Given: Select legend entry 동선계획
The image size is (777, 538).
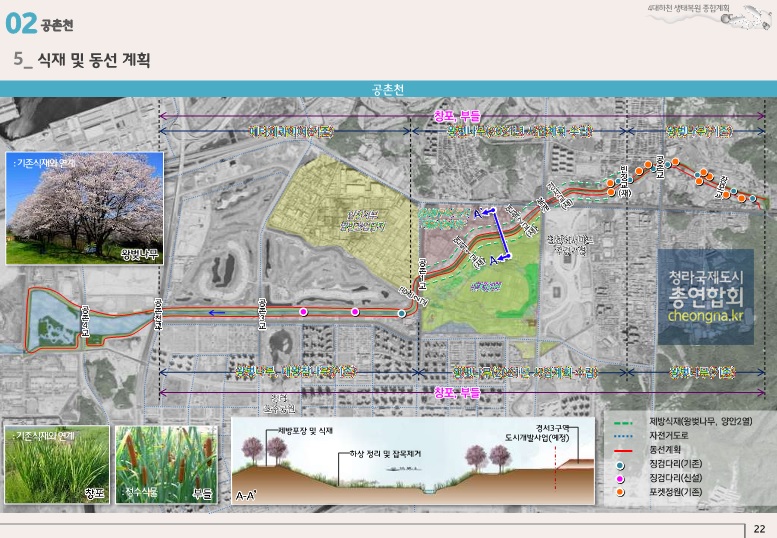Looking at the screenshot, I should point(665,449).
